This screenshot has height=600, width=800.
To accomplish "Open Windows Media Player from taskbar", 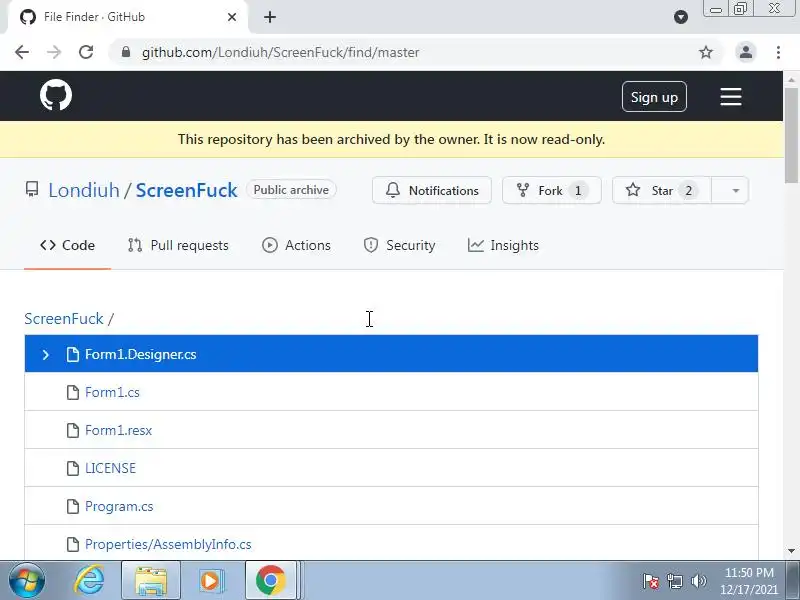I will click(210, 580).
